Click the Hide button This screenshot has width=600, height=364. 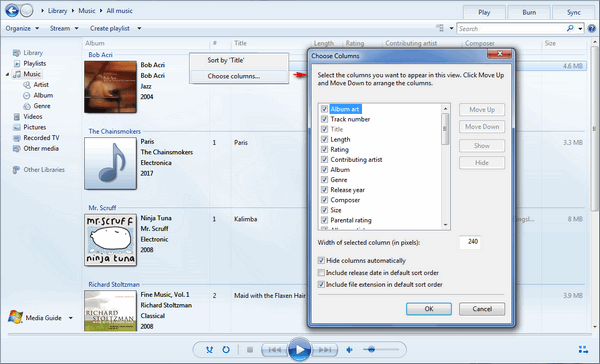point(482,163)
